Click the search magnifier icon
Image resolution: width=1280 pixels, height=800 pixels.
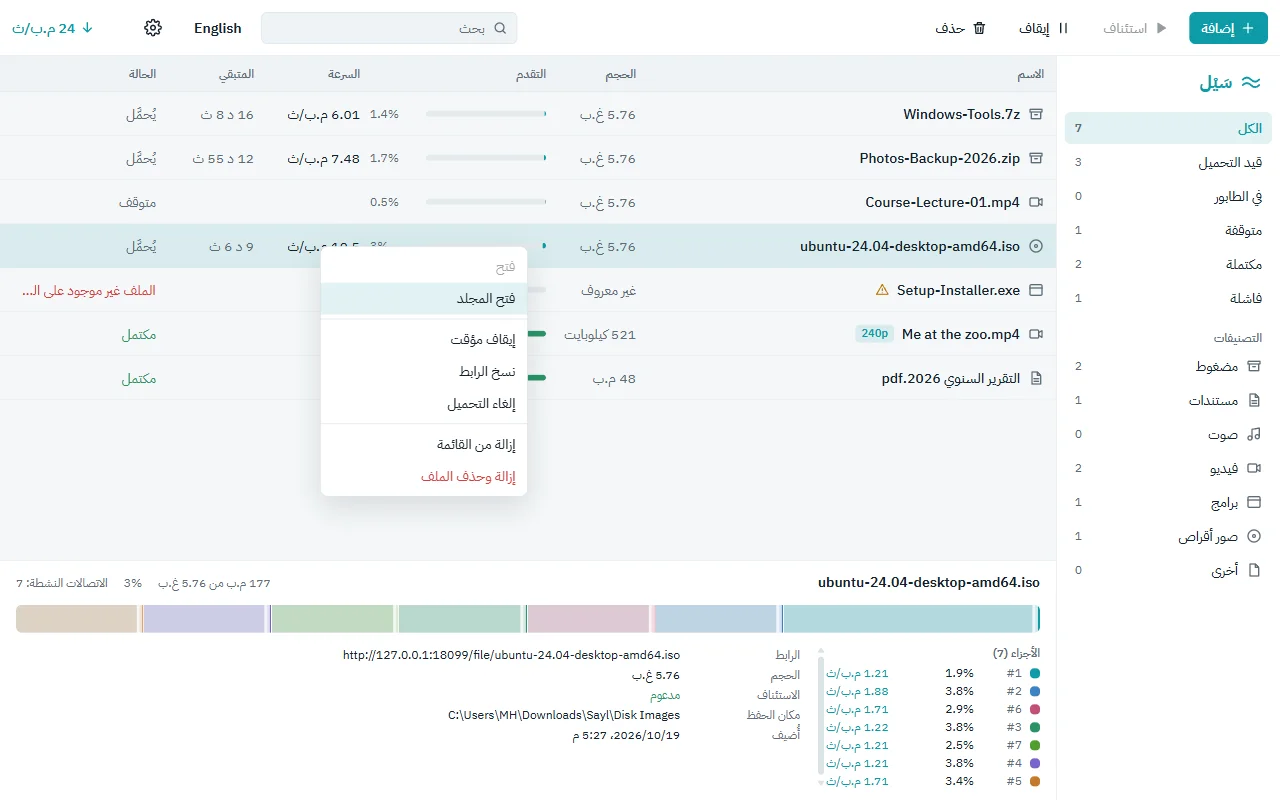(x=500, y=28)
